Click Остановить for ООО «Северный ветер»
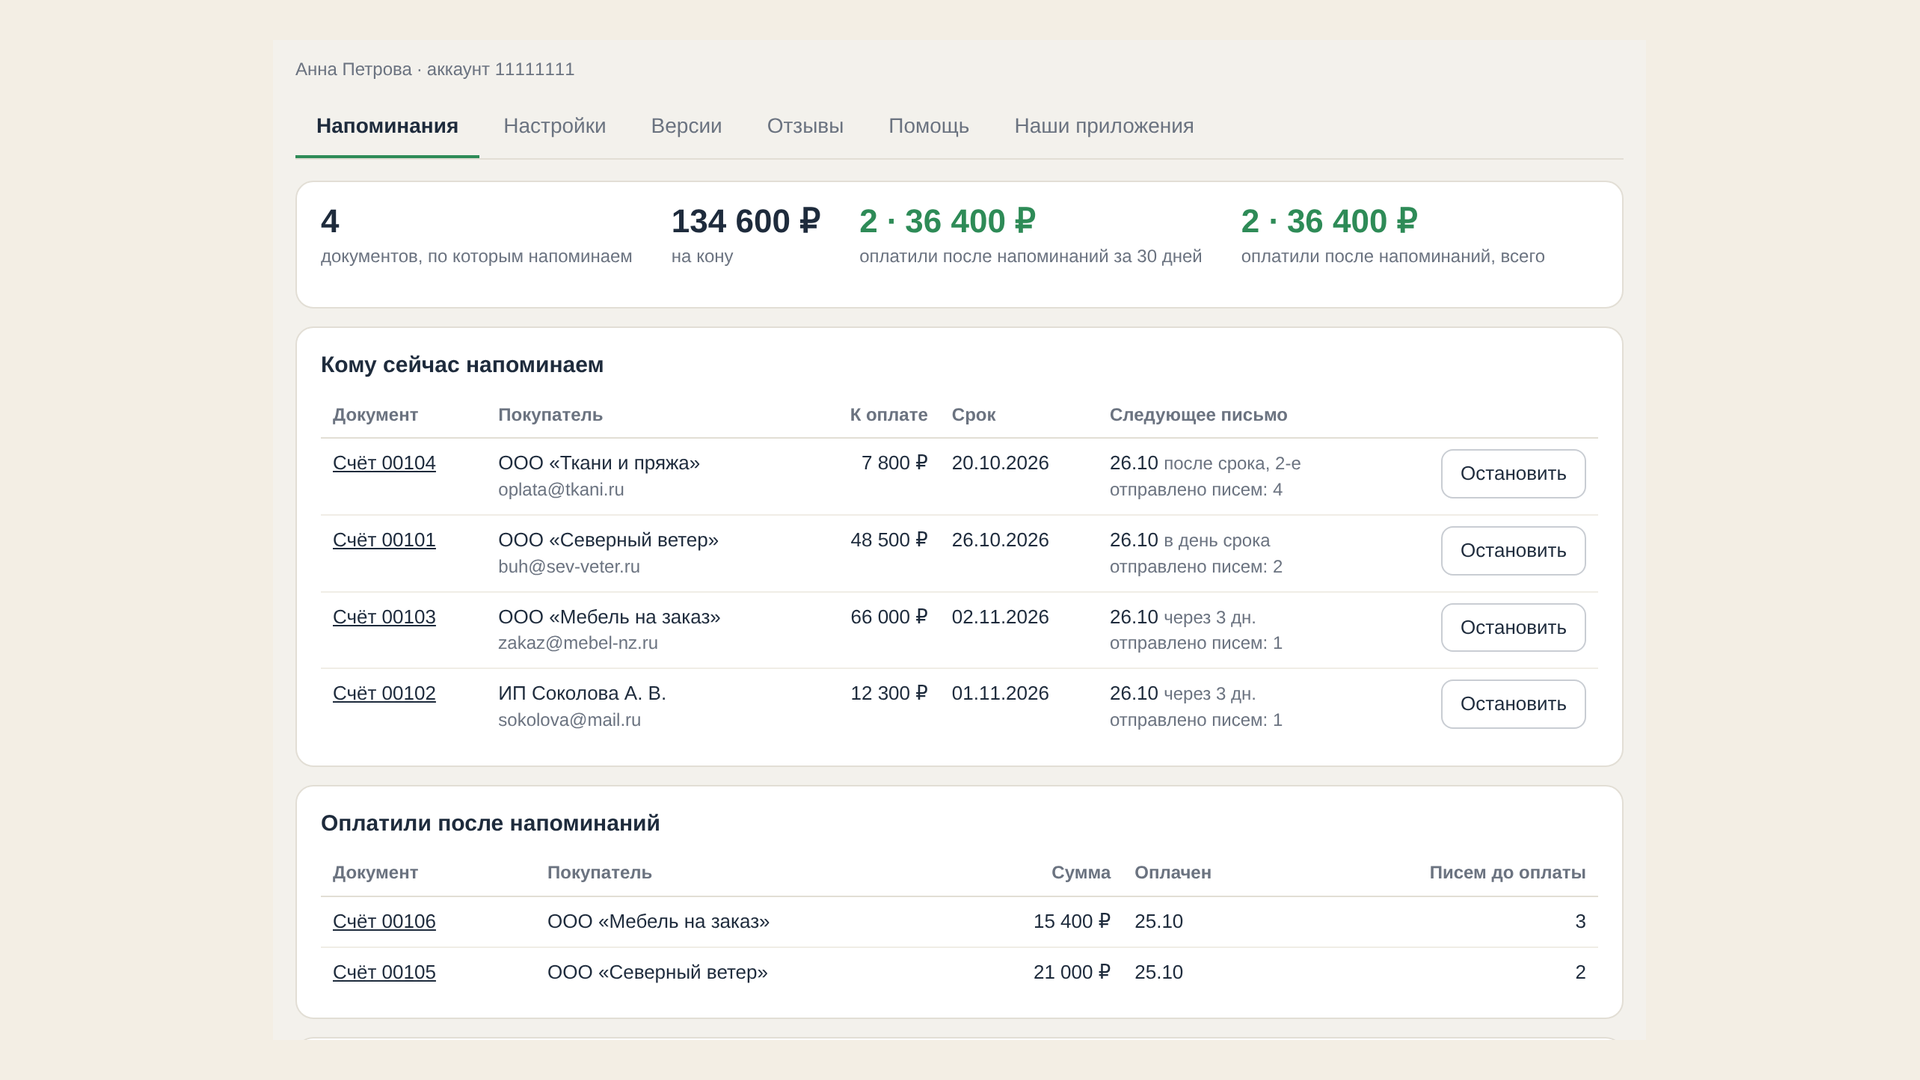The width and height of the screenshot is (1920, 1080). coord(1513,551)
